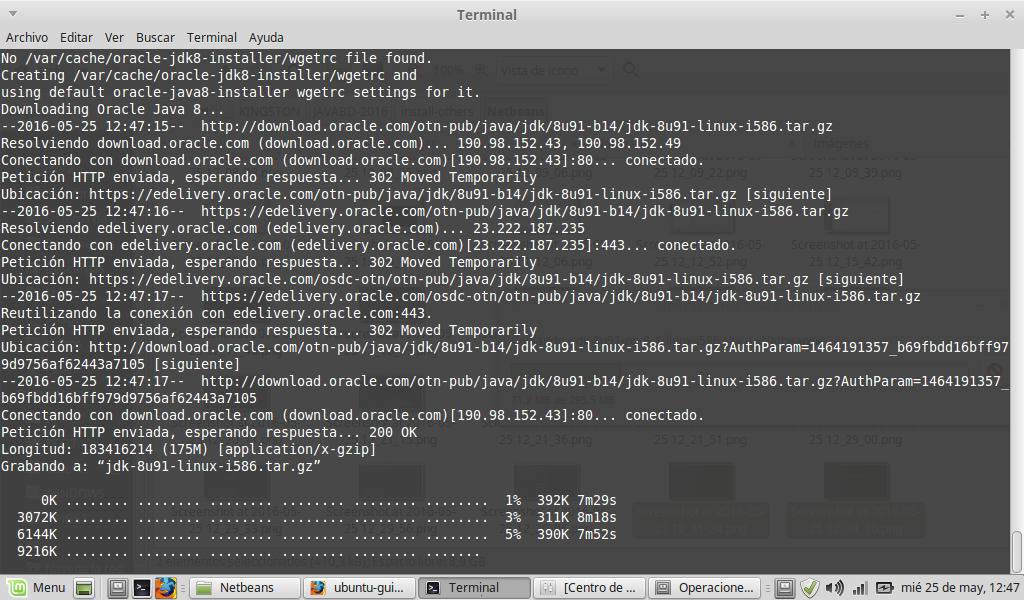Launch Firefox from the panel launcher

pos(165,588)
